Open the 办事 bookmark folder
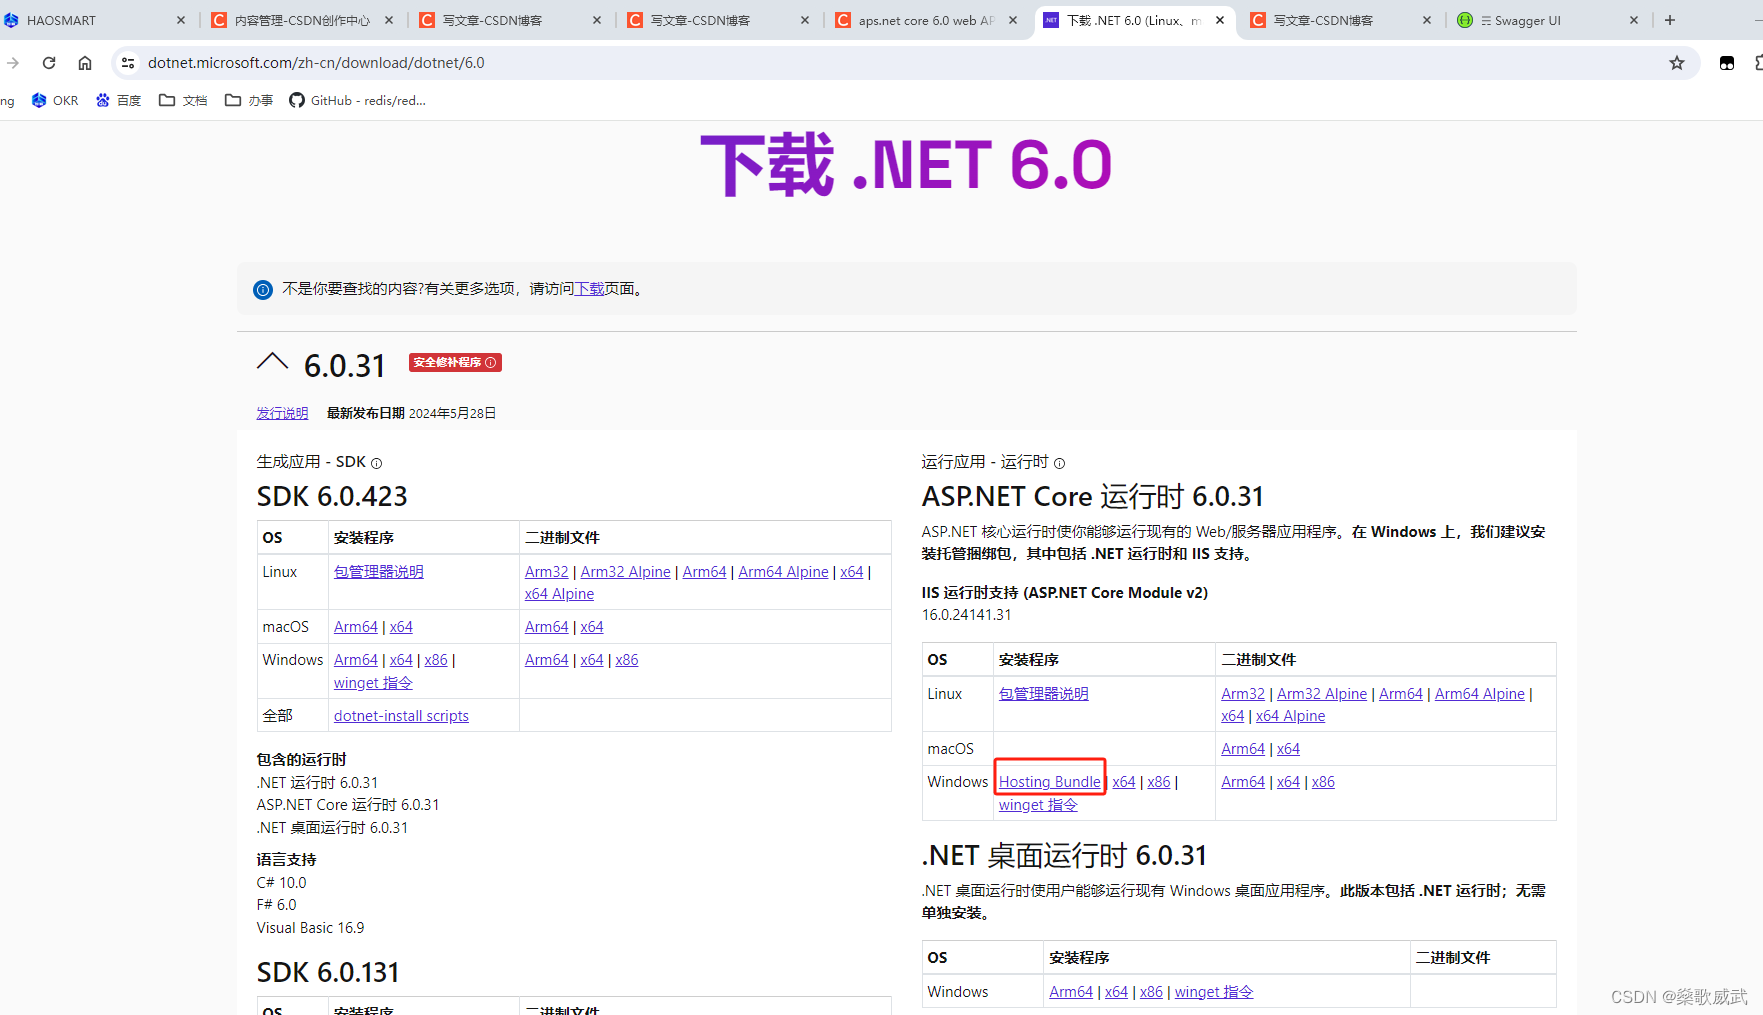 coord(249,100)
